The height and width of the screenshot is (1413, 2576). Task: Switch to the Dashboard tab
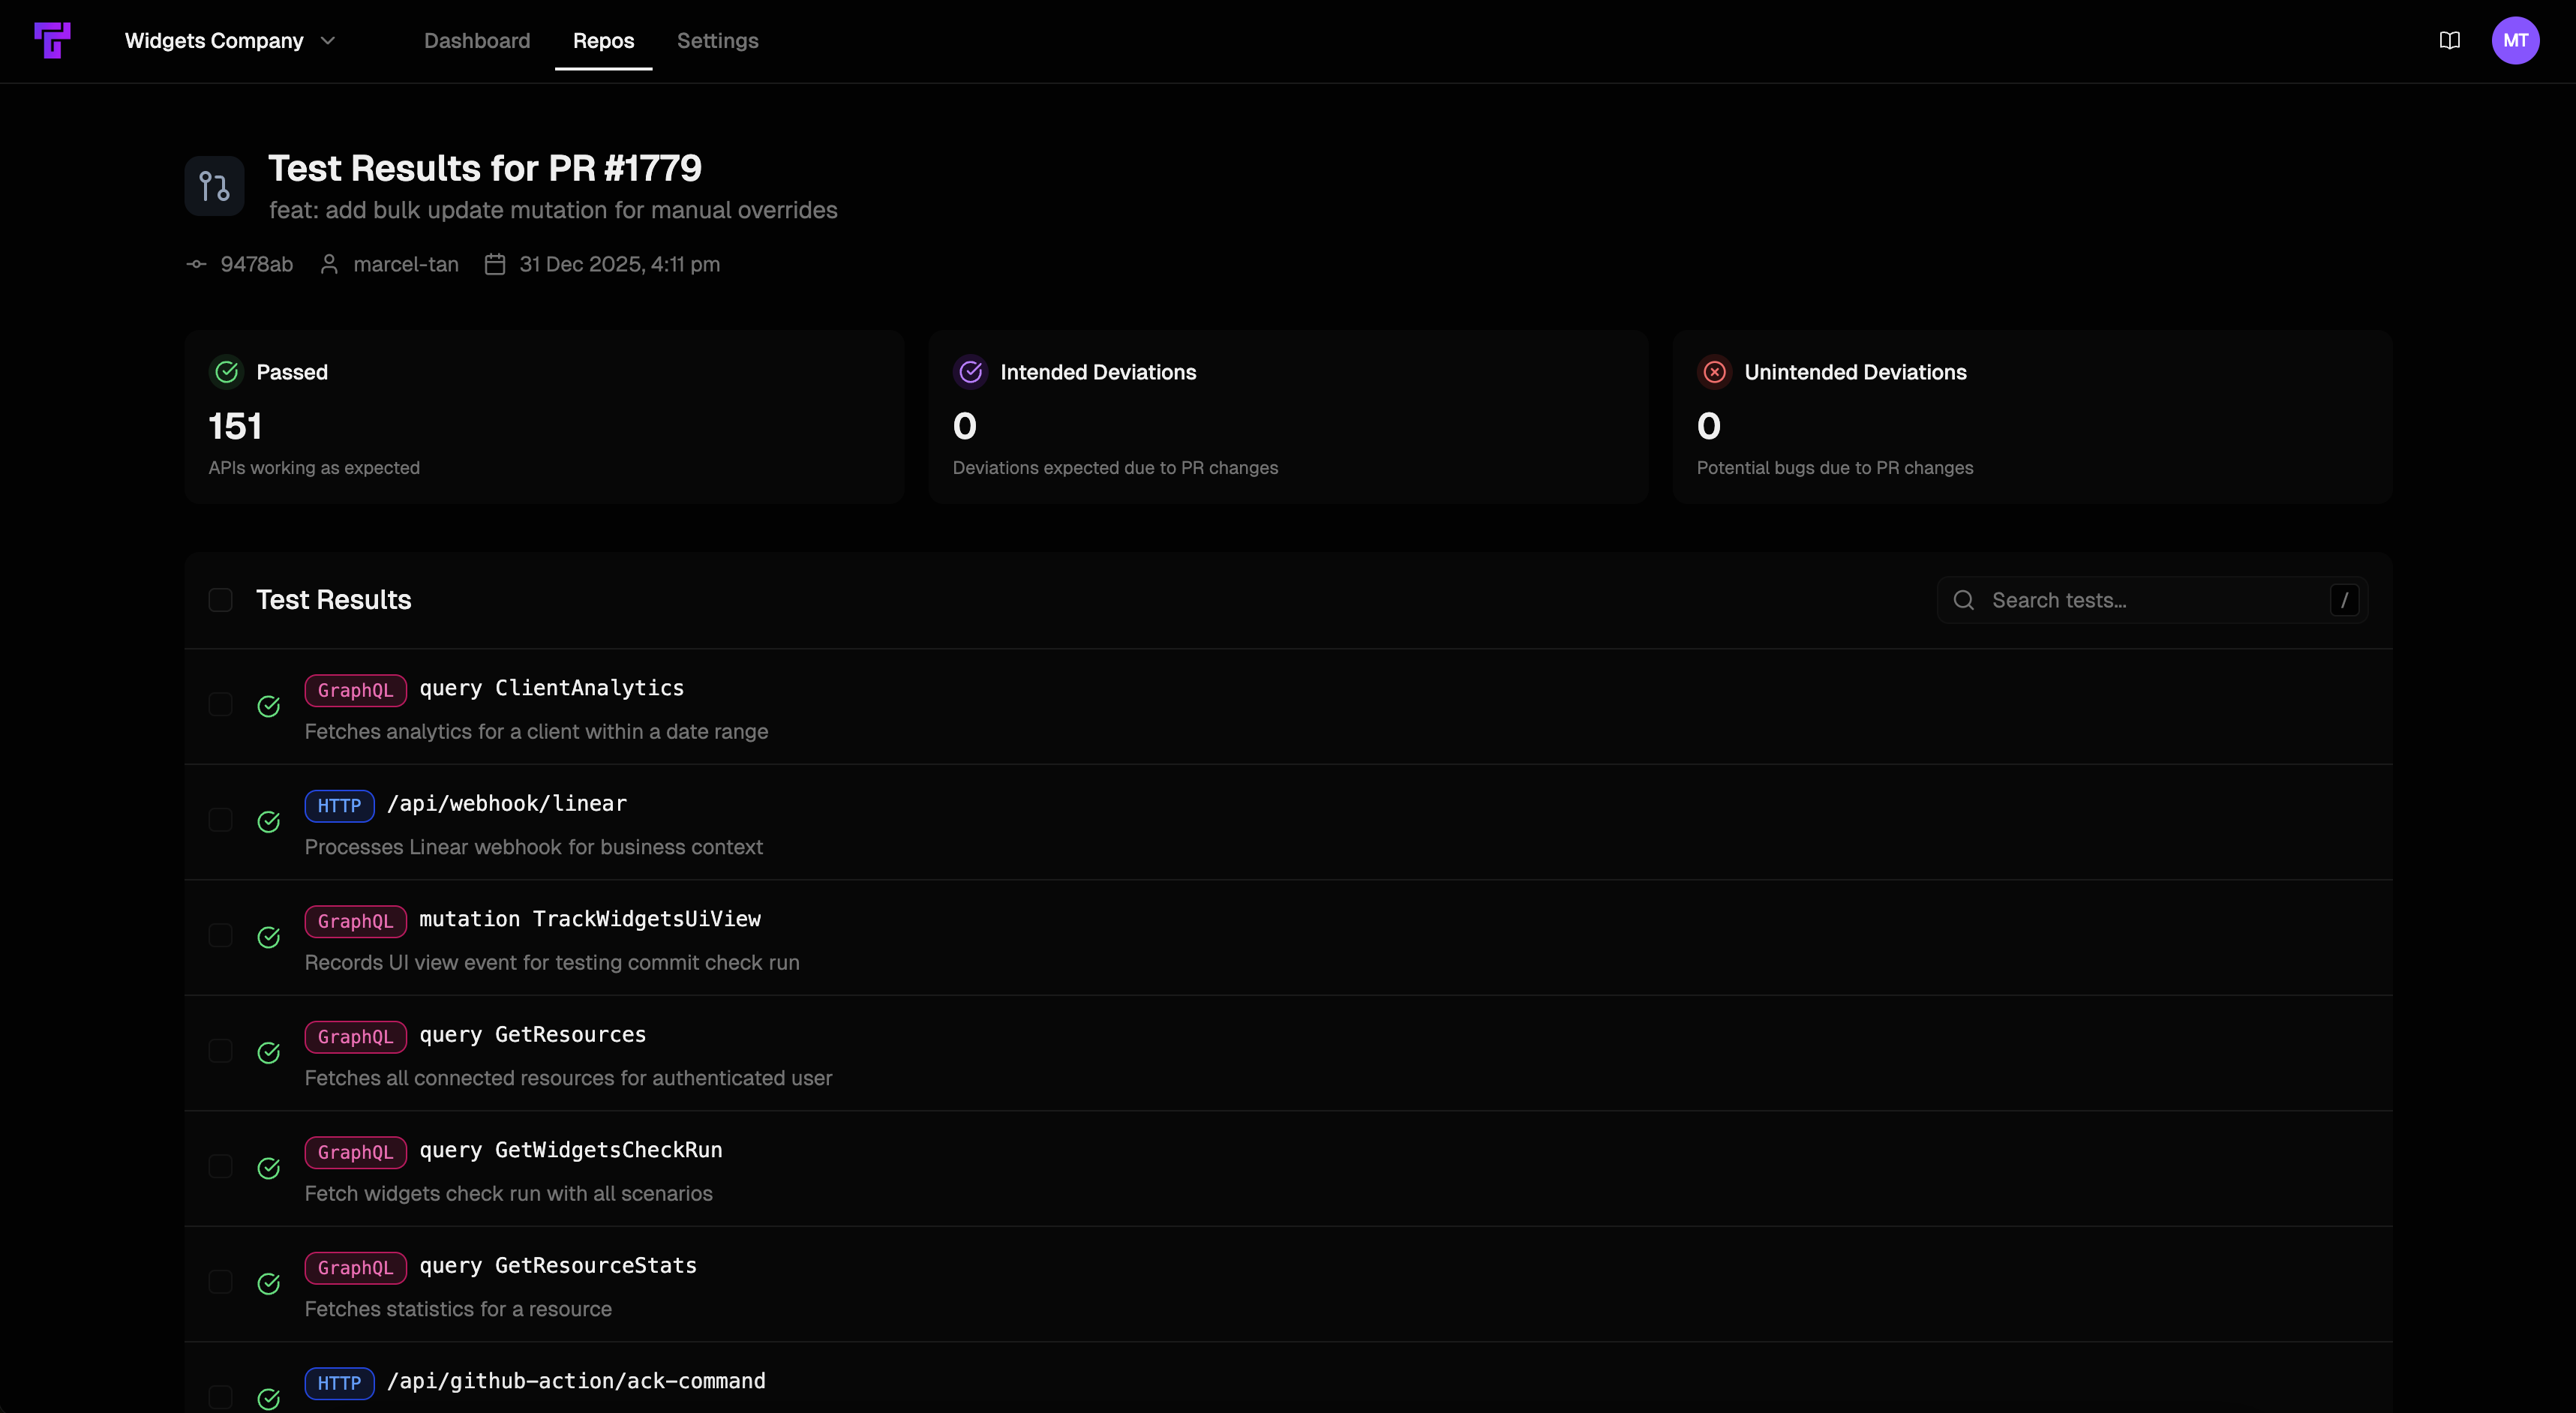(477, 41)
